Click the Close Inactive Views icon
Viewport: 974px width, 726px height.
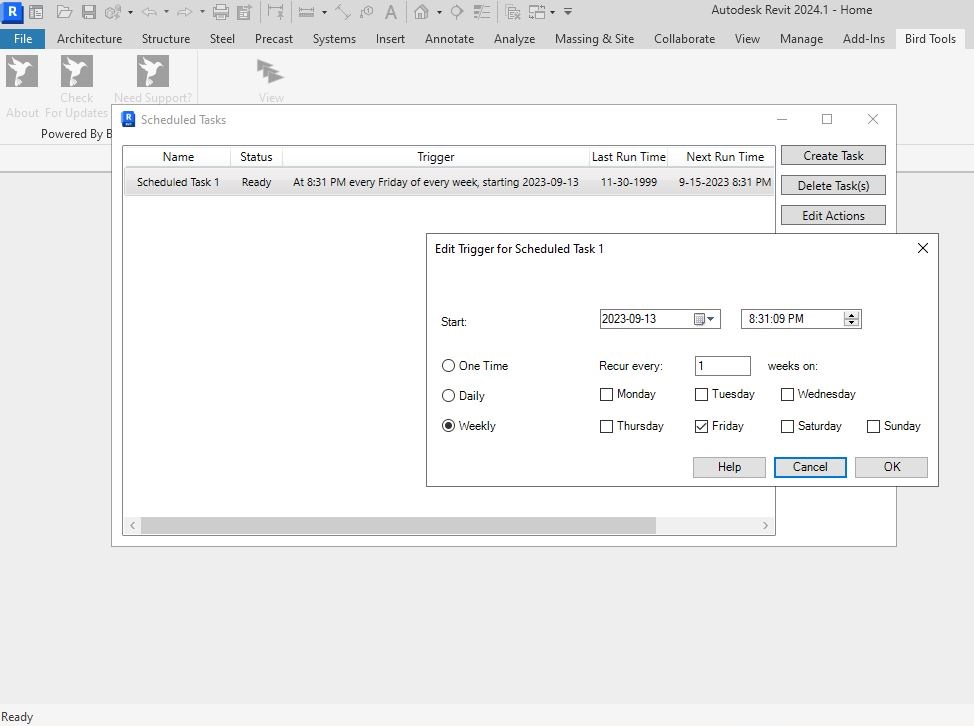[513, 12]
